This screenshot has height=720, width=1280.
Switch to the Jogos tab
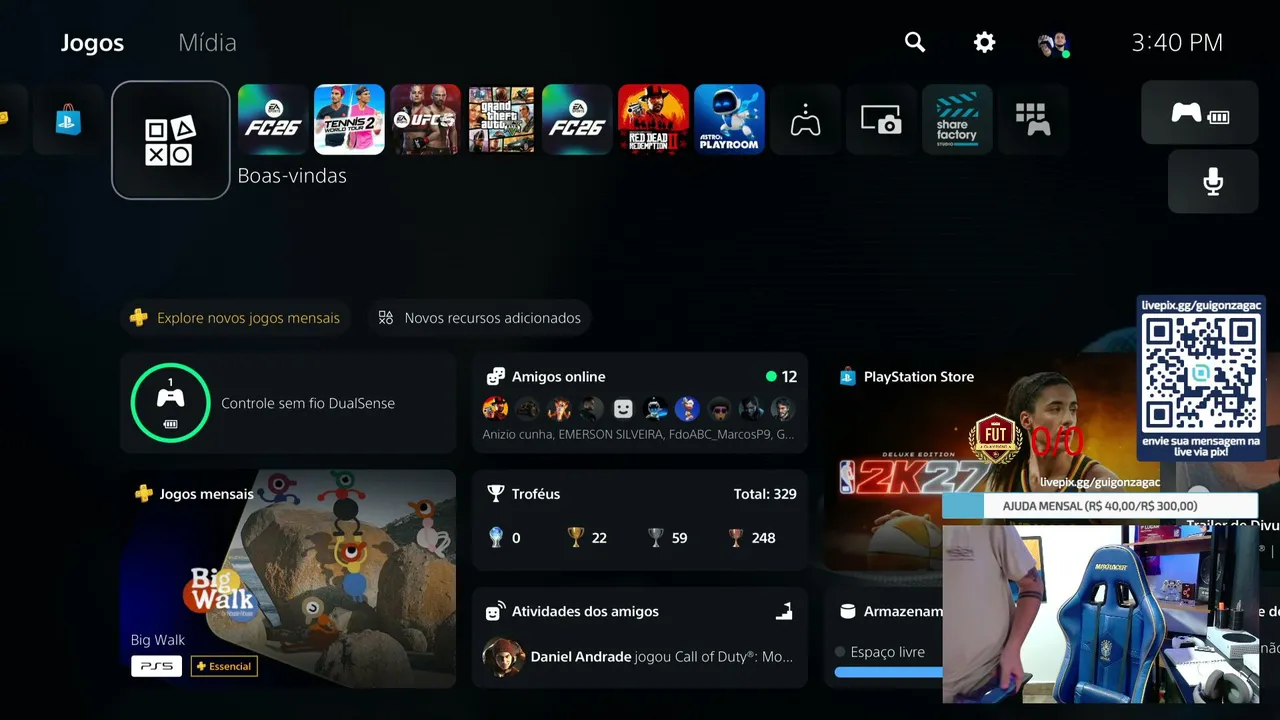click(x=92, y=43)
